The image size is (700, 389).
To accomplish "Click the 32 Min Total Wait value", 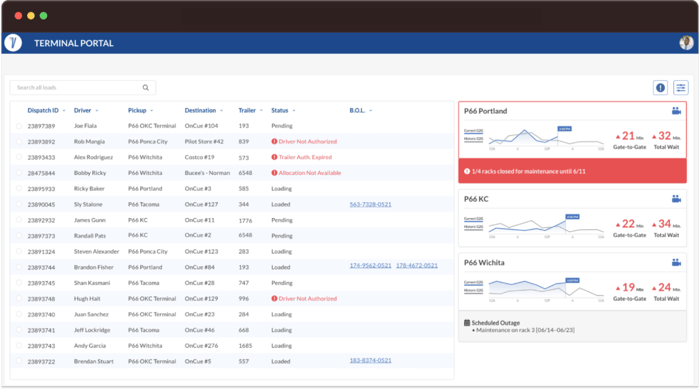I will point(666,136).
